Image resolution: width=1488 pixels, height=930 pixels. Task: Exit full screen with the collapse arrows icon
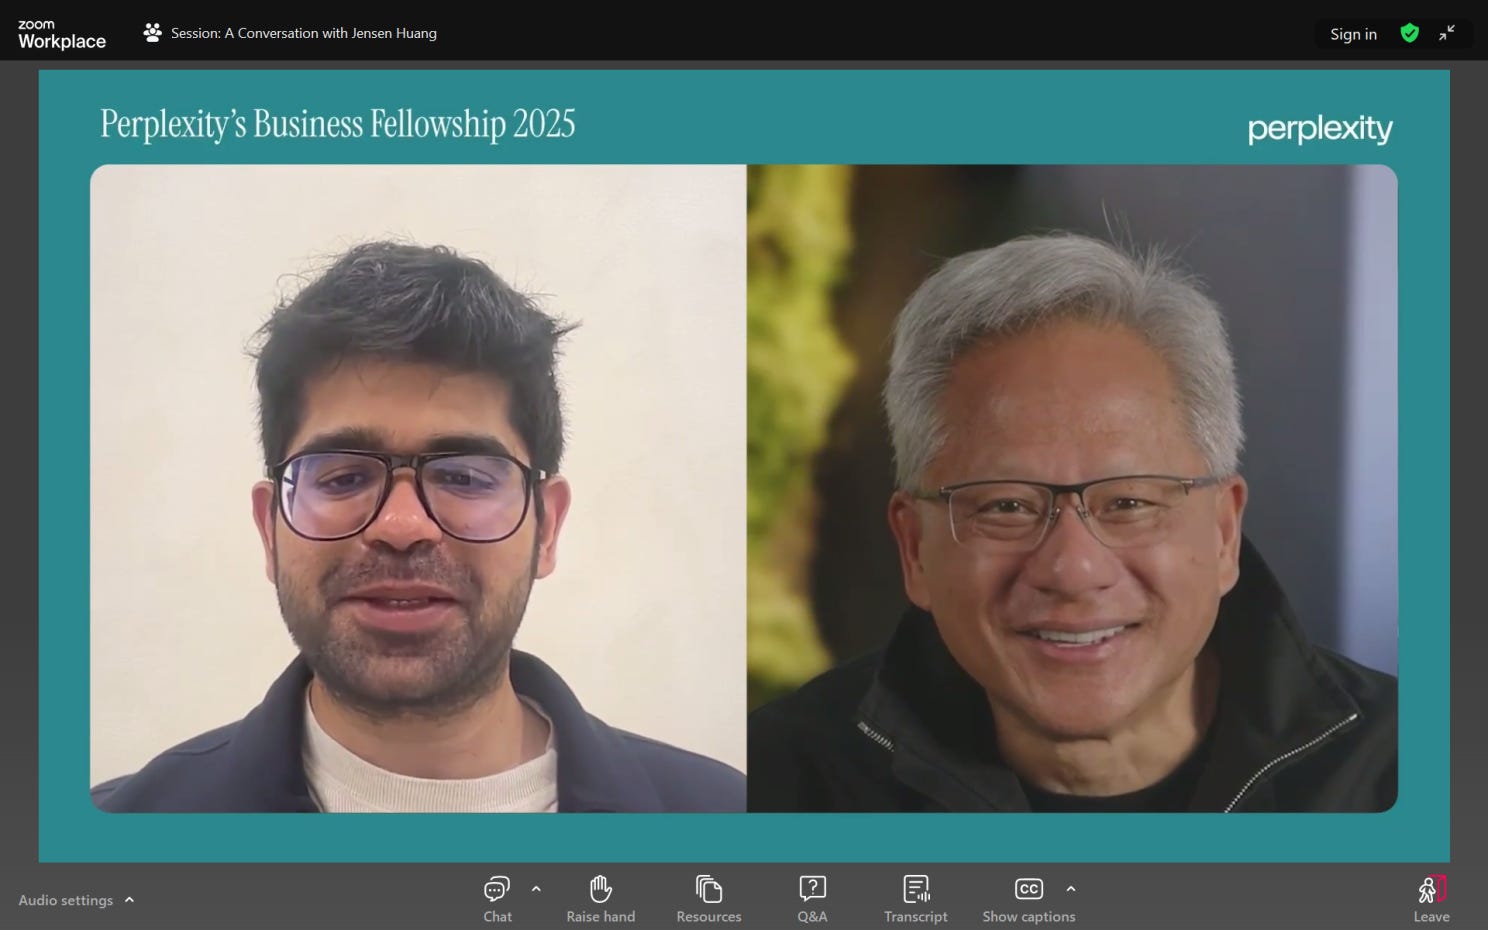[x=1447, y=33]
